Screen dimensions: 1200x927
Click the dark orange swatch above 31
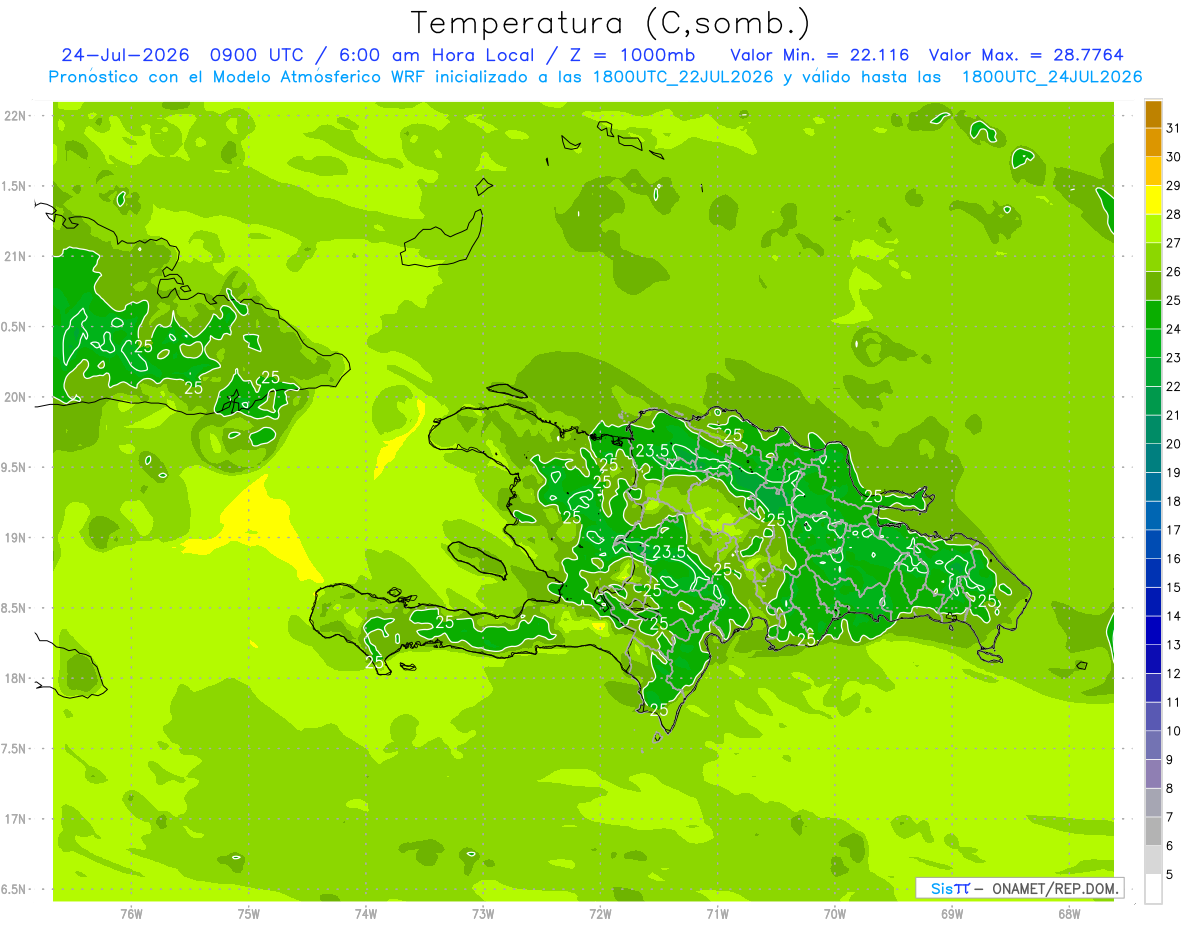click(x=1153, y=115)
